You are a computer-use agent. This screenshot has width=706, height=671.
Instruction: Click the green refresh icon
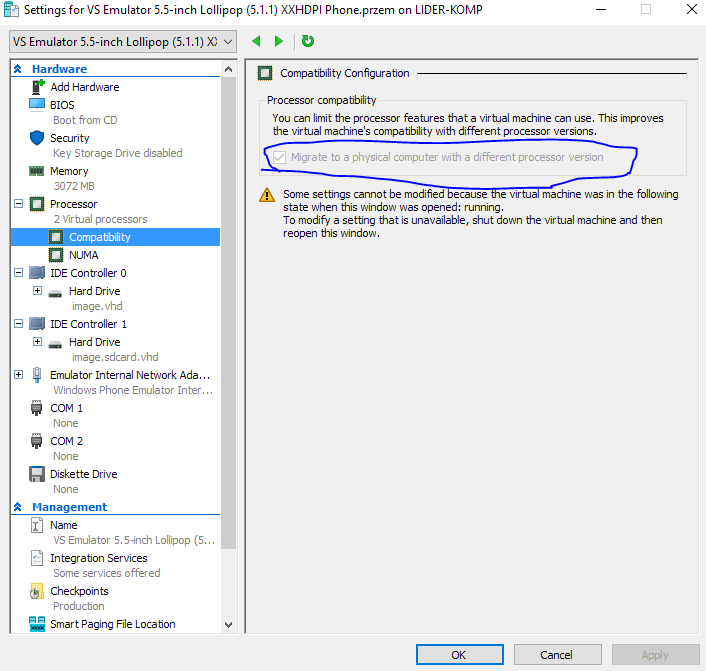click(x=308, y=41)
